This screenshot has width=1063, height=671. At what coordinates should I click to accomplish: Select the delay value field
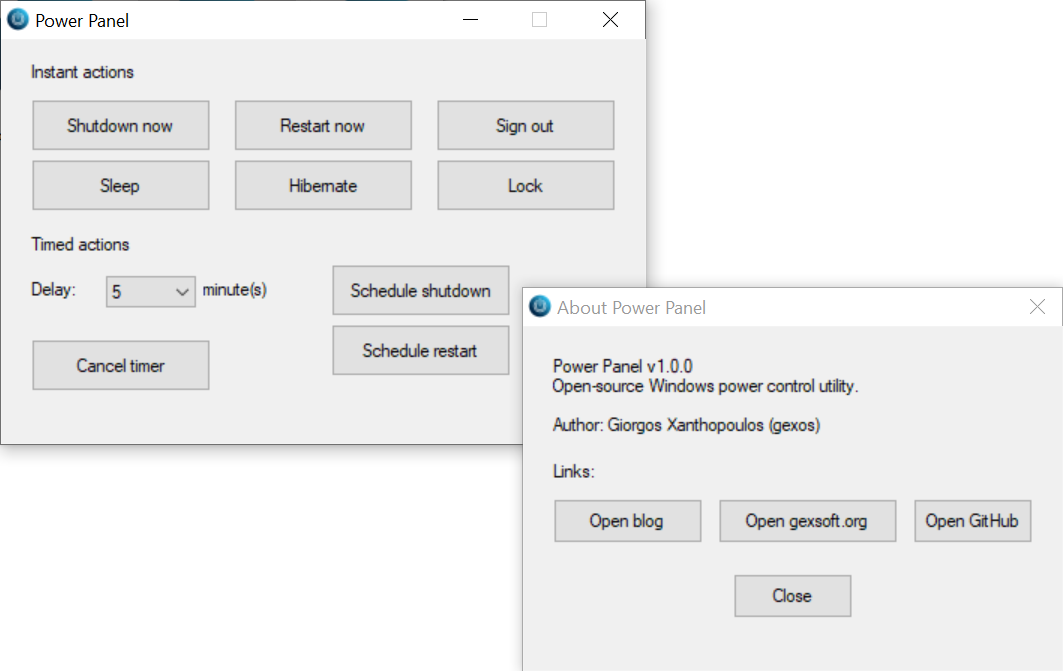(x=140, y=291)
